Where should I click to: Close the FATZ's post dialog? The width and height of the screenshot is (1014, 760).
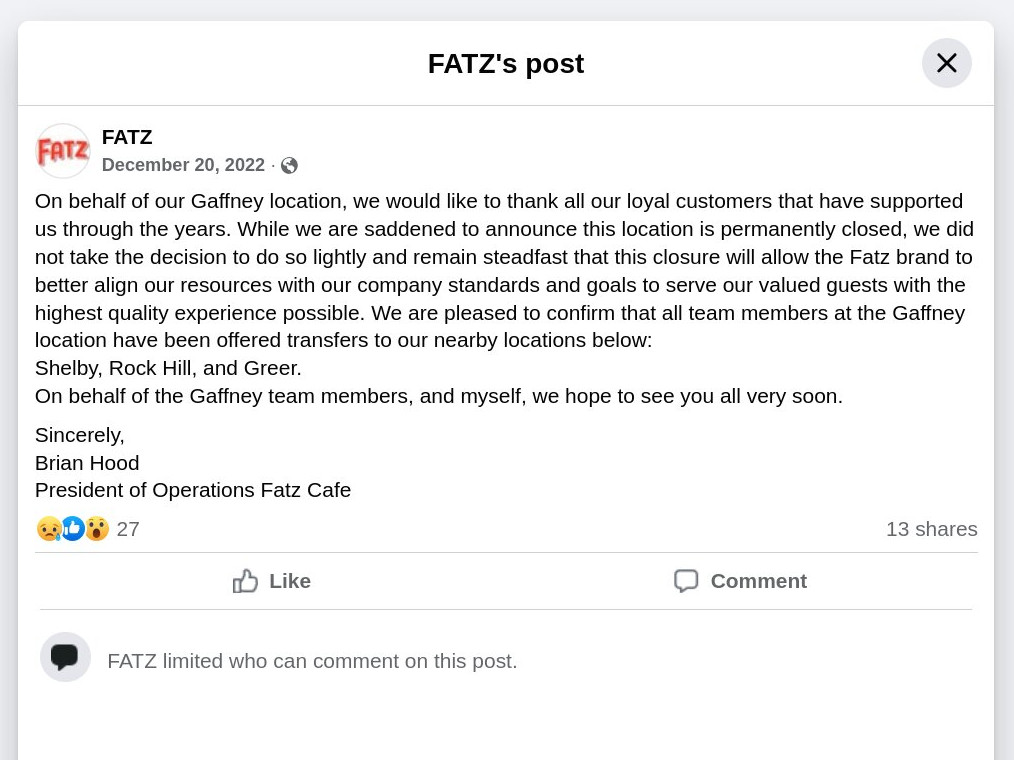pyautogui.click(x=946, y=63)
